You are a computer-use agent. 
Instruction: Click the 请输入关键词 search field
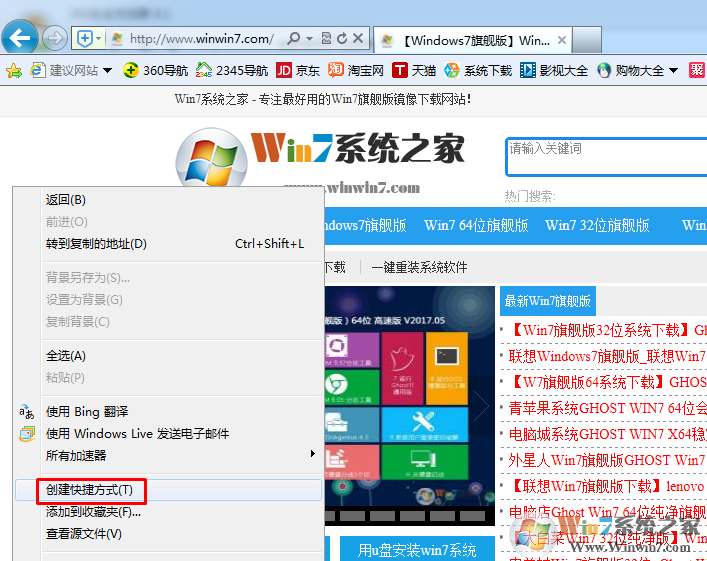click(x=606, y=156)
